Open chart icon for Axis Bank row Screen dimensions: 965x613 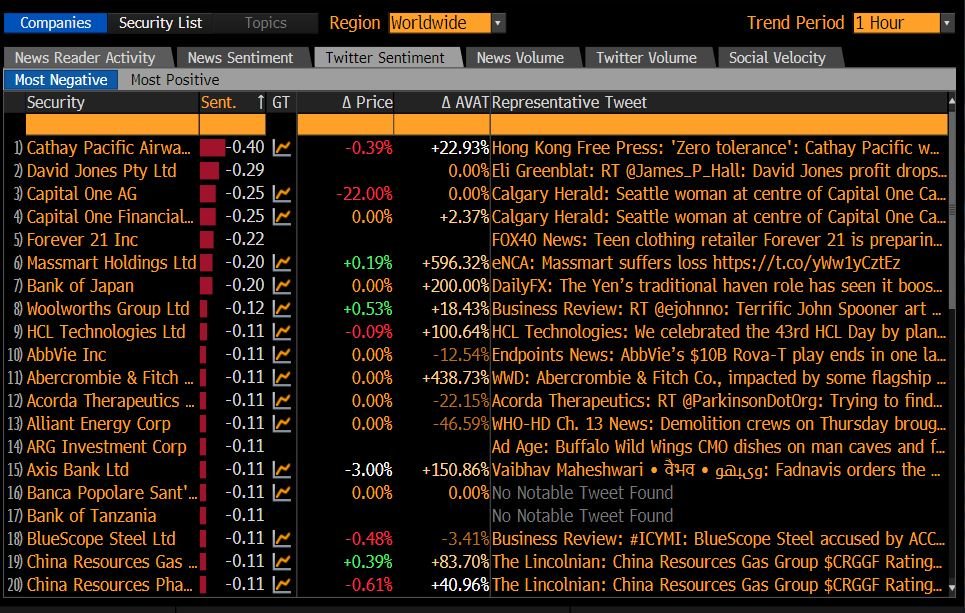282,470
